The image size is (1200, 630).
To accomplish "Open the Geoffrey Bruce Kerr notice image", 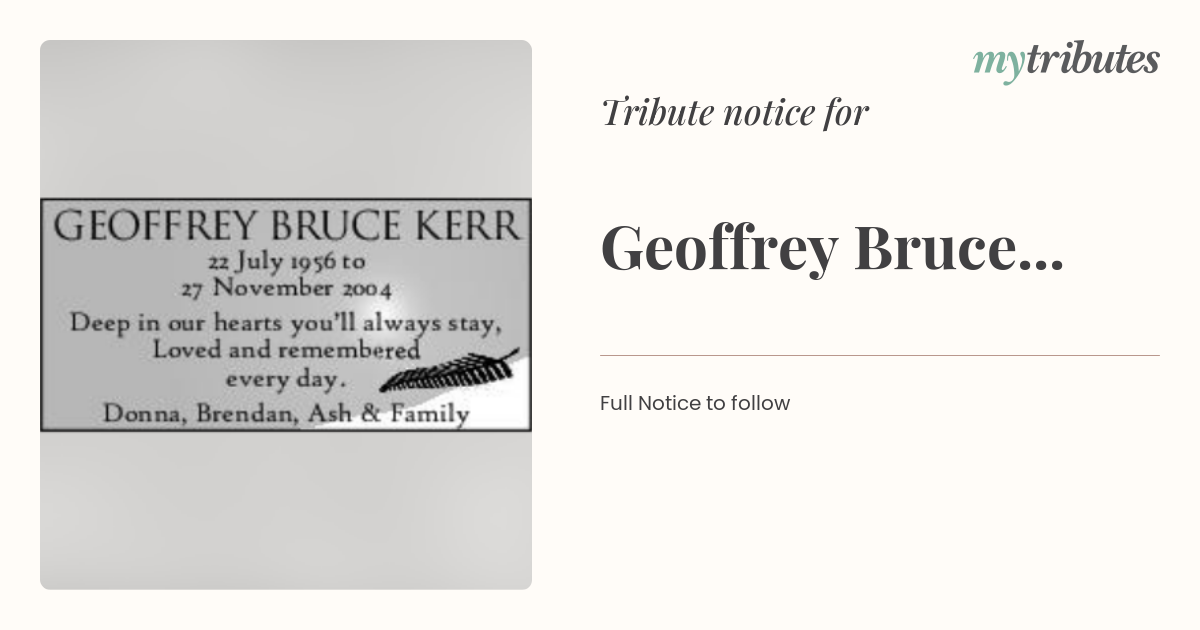I will pyautogui.click(x=286, y=315).
